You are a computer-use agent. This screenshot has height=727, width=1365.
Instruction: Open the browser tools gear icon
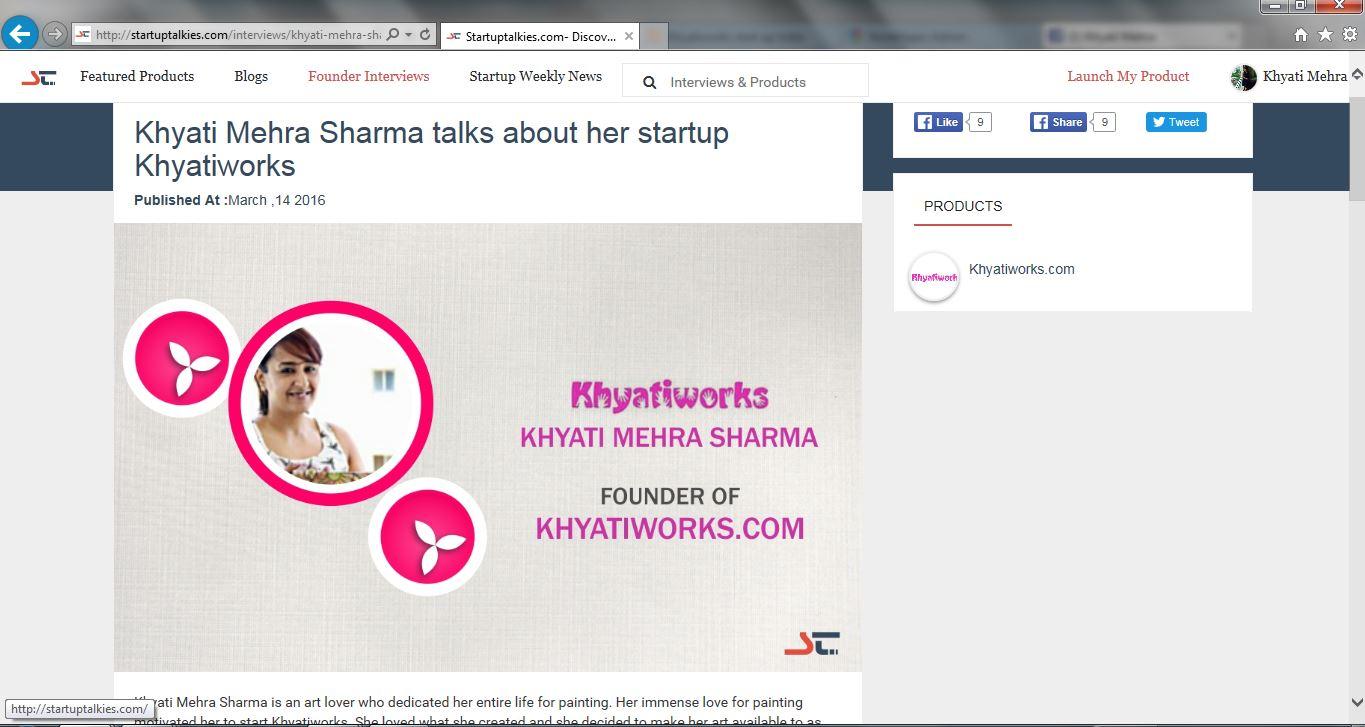tap(1349, 34)
